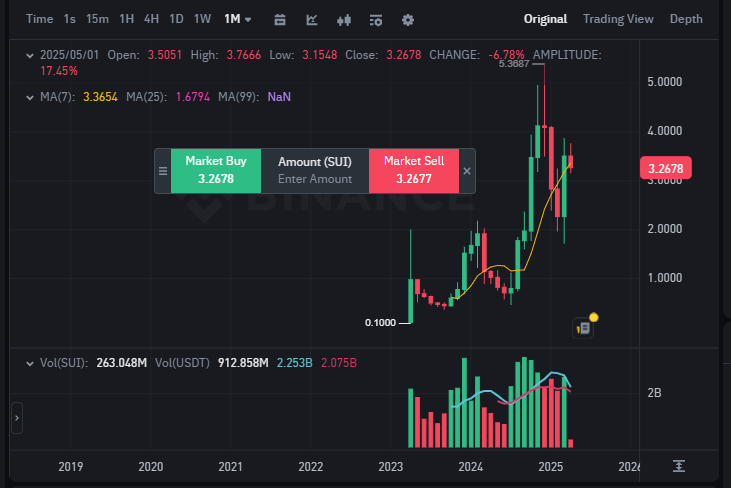The width and height of the screenshot is (731, 488).
Task: Click the 2024 label on time axis
Action: coord(470,467)
